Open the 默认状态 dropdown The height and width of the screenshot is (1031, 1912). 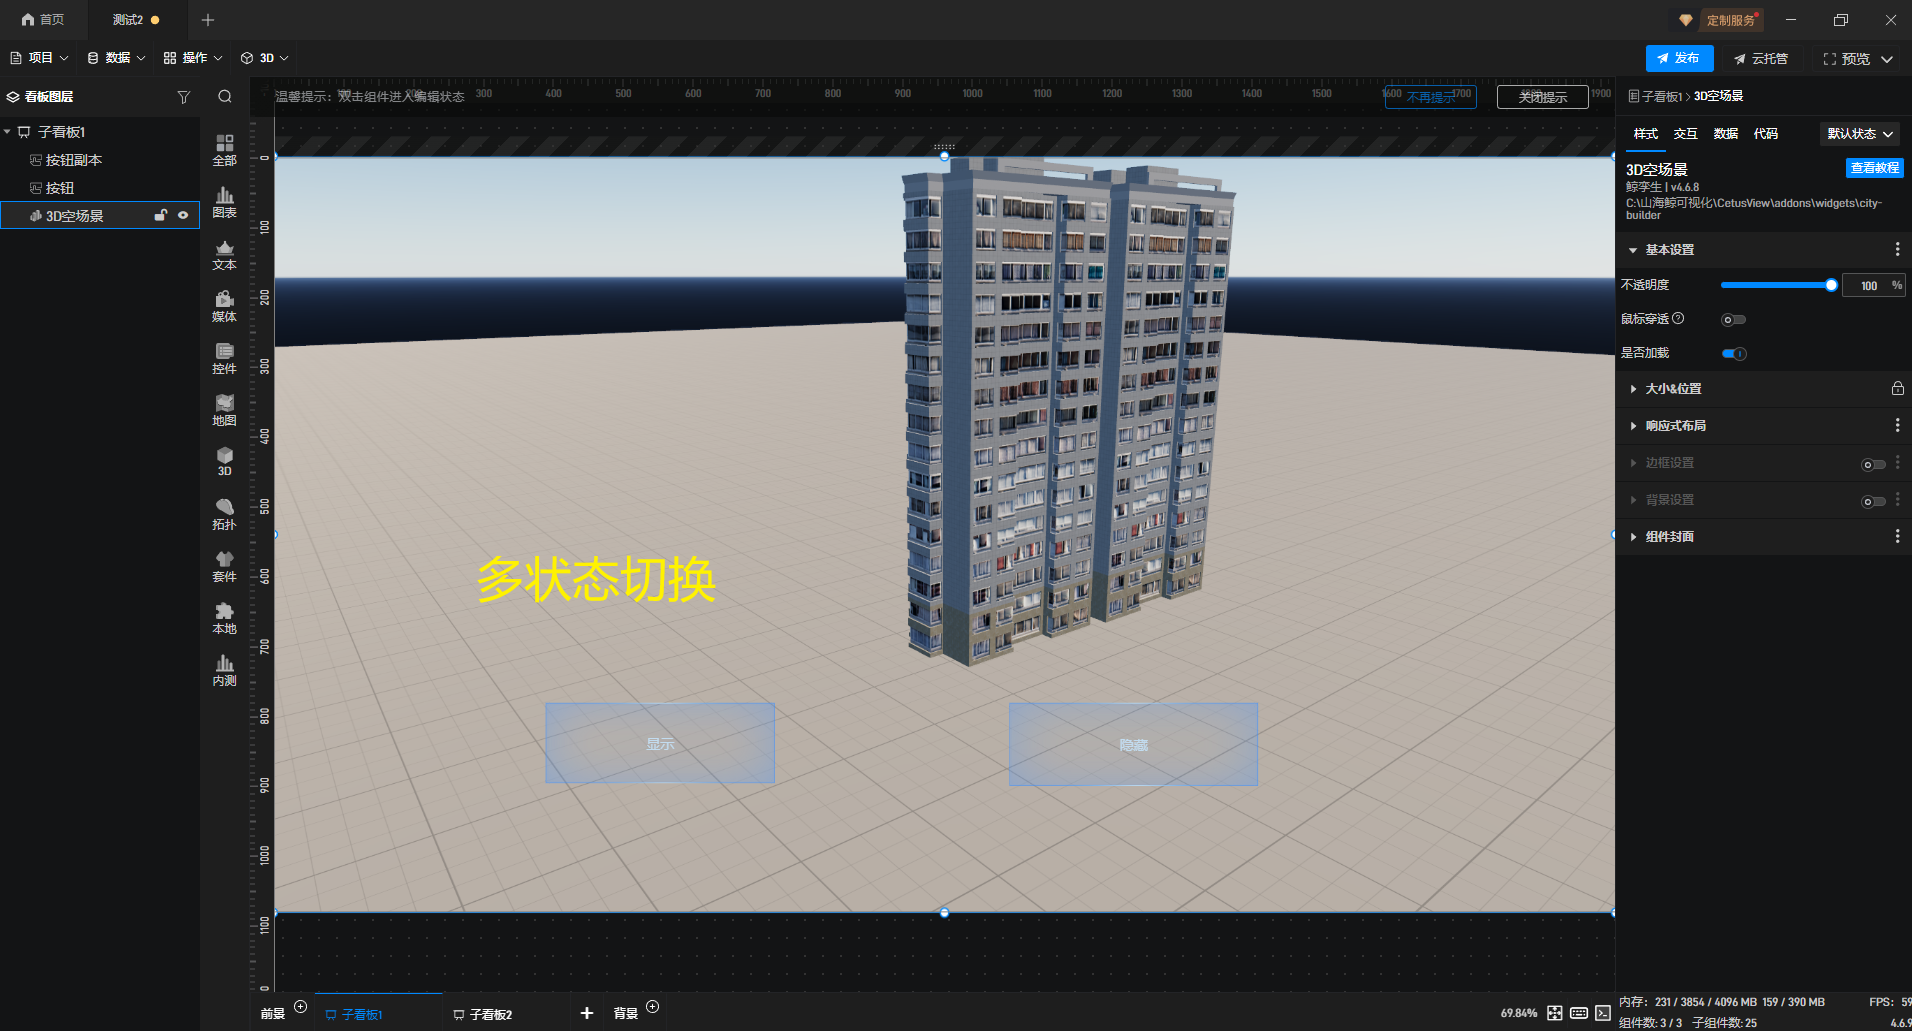(1860, 134)
